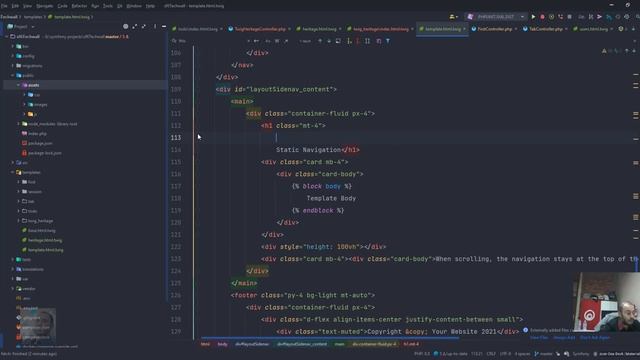The height and width of the screenshot is (360, 640).
Task: Click the UTF-8 encoding status entry
Action: [505, 354]
